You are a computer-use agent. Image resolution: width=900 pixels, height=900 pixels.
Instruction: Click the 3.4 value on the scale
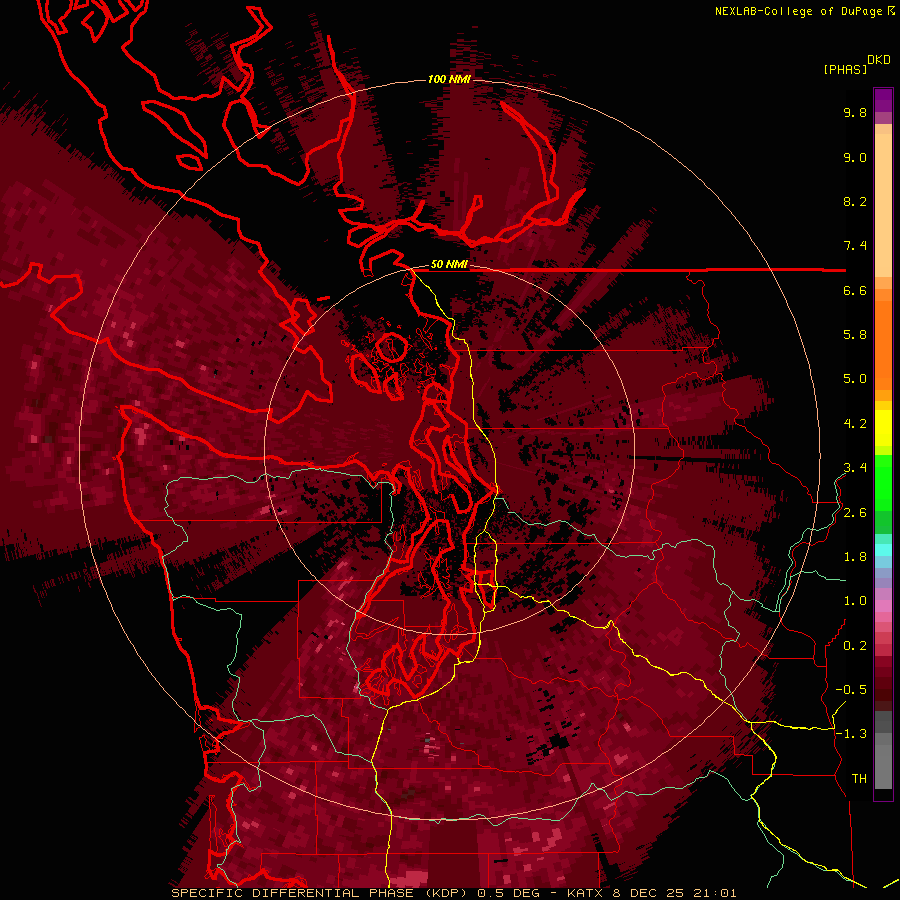855,468
